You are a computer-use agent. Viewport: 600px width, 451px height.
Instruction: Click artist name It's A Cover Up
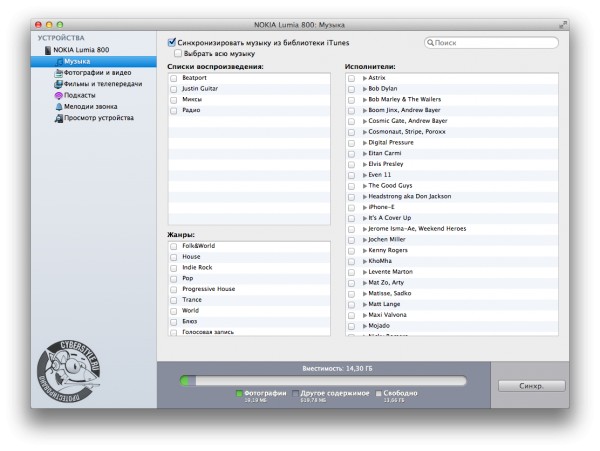click(x=390, y=218)
